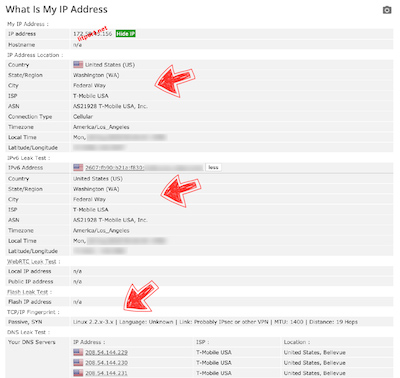Click the 'IPv6 Leak Test' section label
400x378 pixels.
pyautogui.click(x=29, y=158)
